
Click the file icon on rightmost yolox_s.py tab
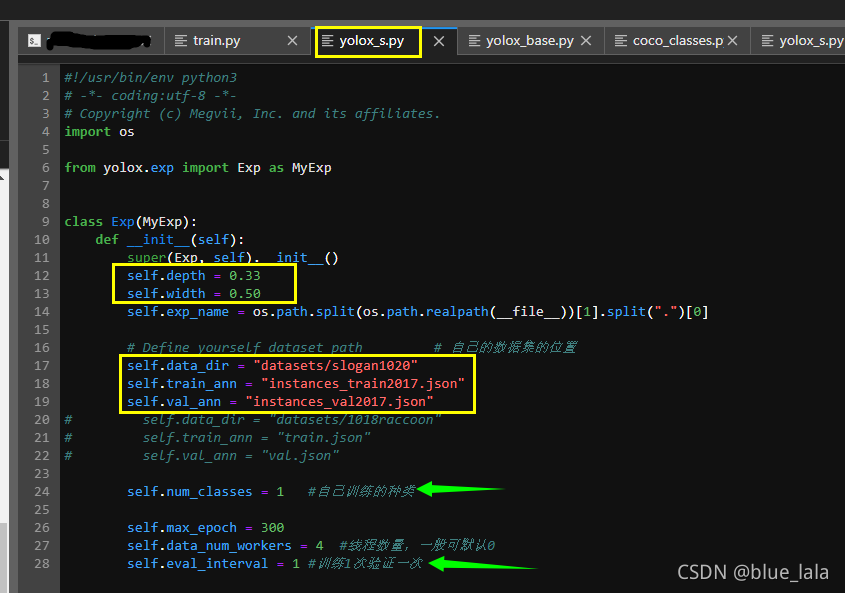[x=767, y=41]
